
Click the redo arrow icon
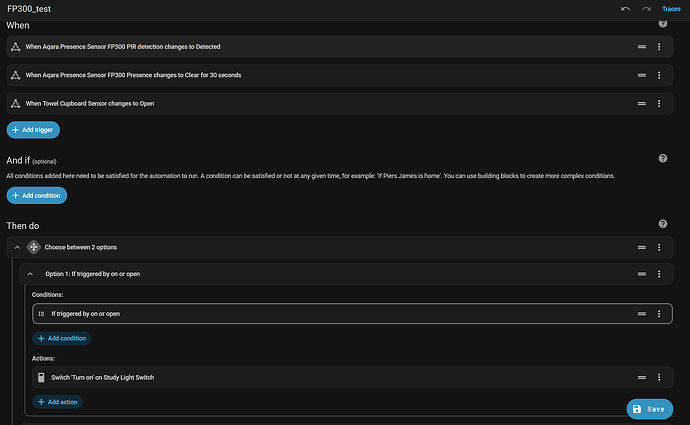[646, 9]
